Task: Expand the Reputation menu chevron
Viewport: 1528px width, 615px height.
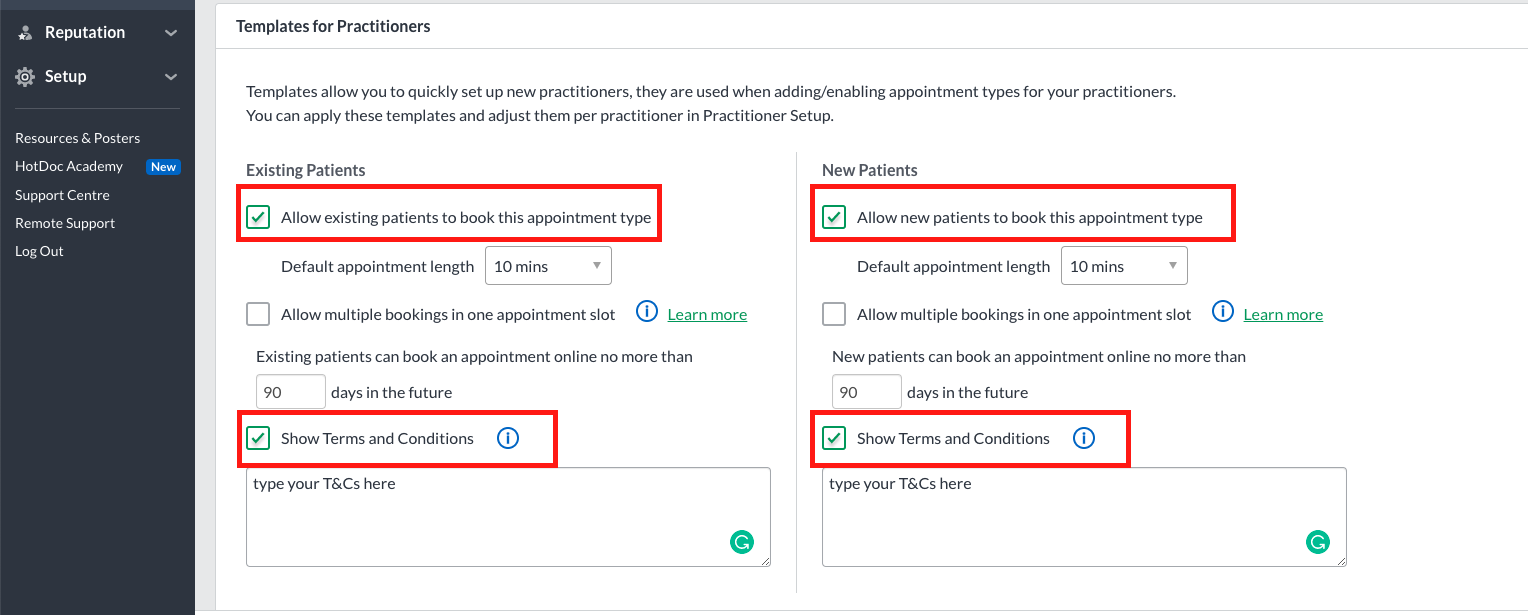Action: click(x=171, y=33)
